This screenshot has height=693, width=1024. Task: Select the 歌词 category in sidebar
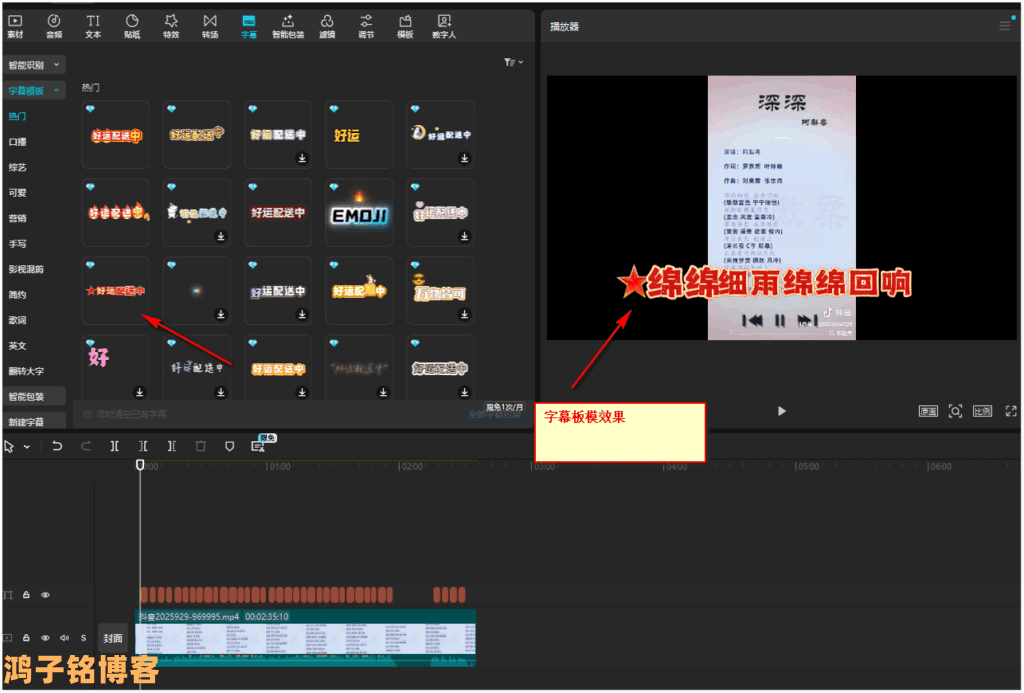pos(18,320)
